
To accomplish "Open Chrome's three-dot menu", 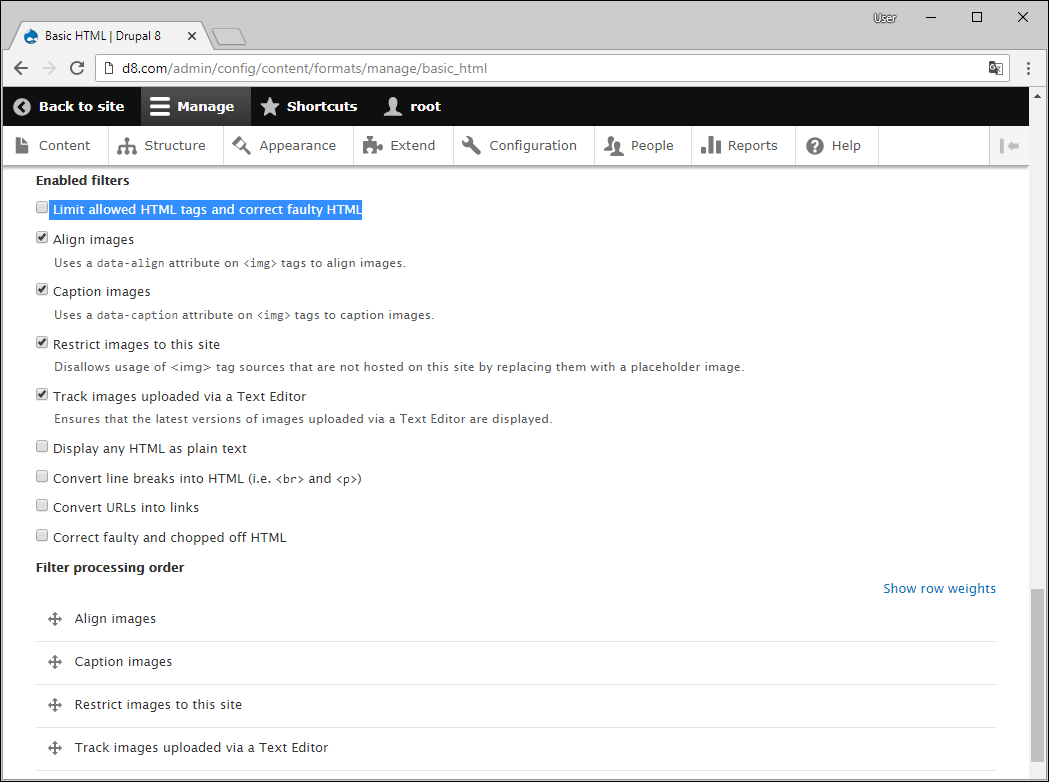I will coord(1028,69).
